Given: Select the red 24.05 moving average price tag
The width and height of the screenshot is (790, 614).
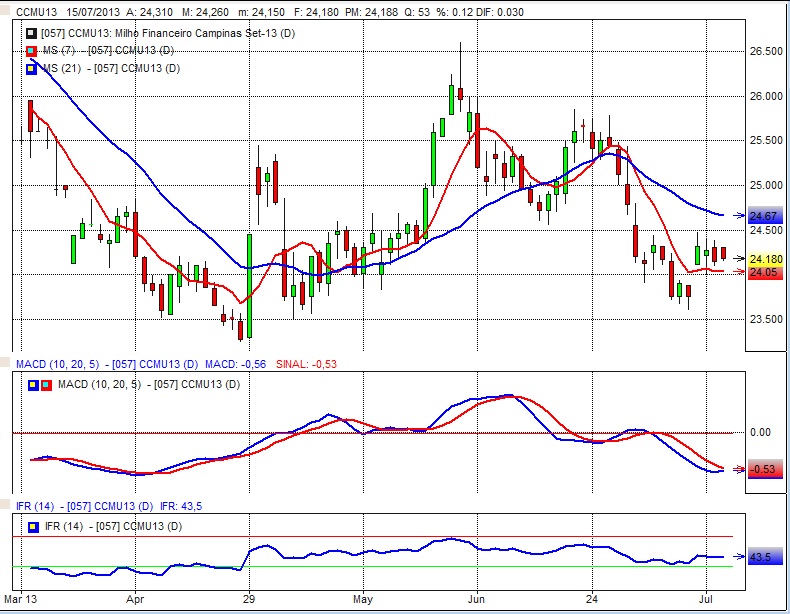Looking at the screenshot, I should point(763,271).
